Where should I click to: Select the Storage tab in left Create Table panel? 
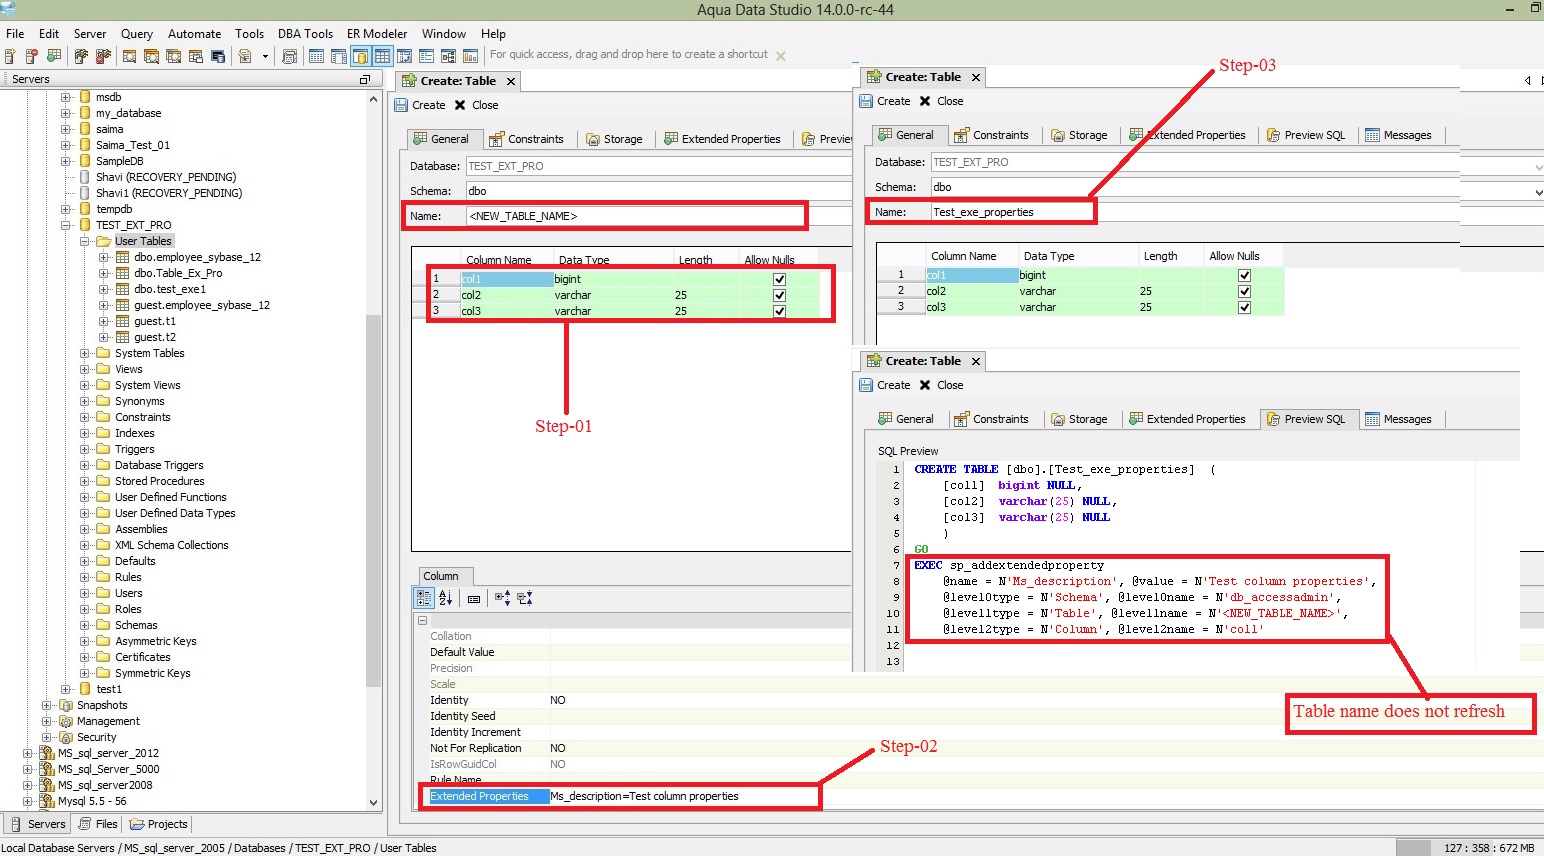[614, 139]
